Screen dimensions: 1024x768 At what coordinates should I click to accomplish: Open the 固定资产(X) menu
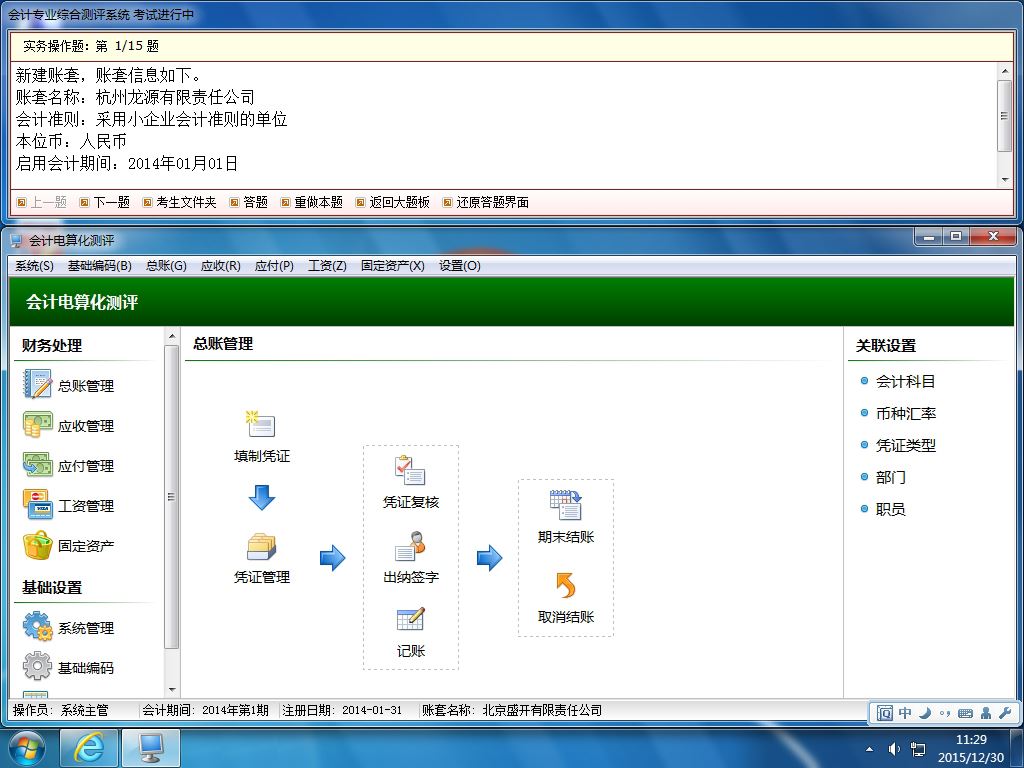tap(392, 266)
